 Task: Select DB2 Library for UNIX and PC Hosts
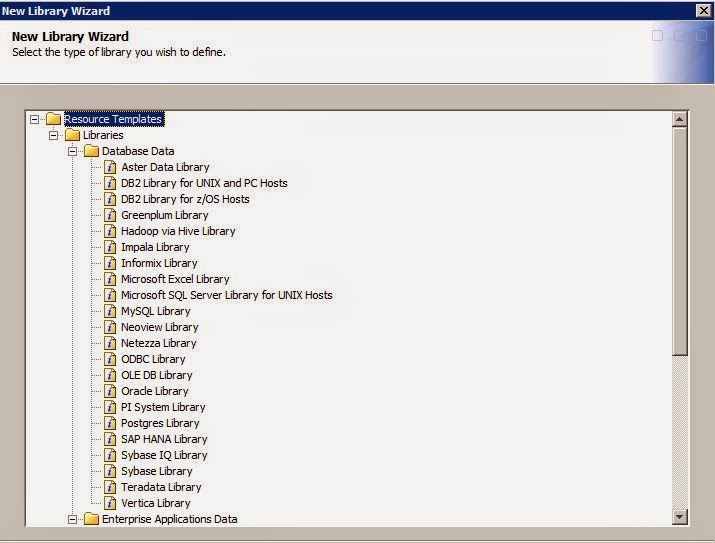(204, 183)
